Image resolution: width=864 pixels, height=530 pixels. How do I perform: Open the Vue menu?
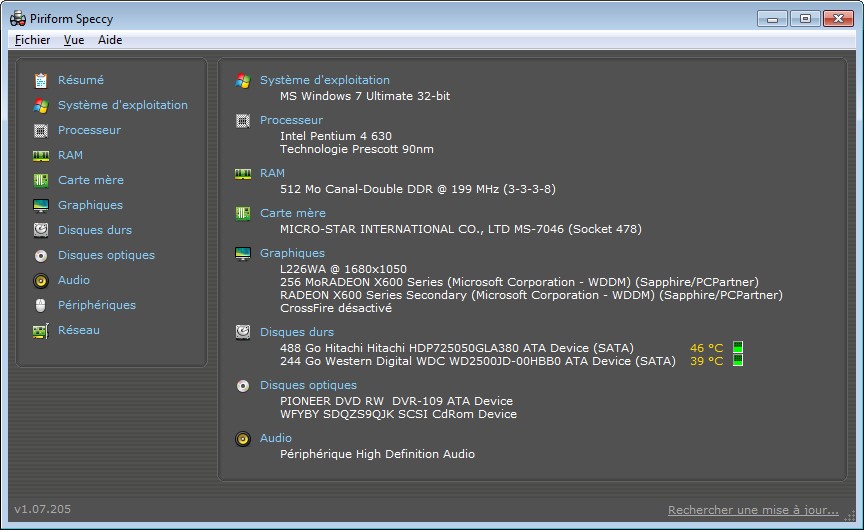click(74, 40)
